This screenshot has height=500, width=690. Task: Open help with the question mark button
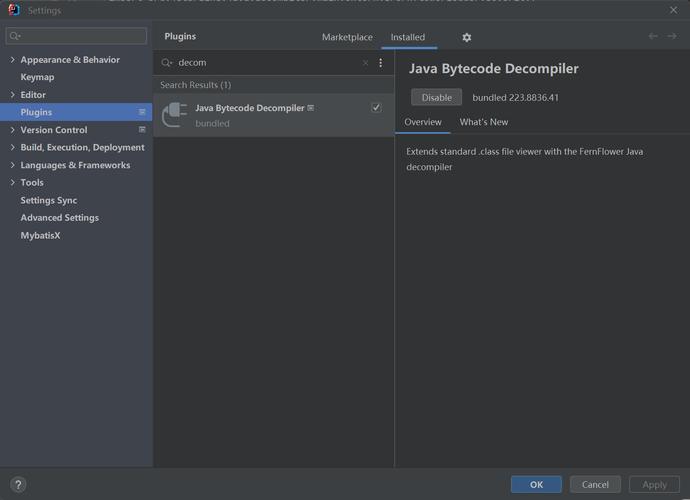pyautogui.click(x=18, y=485)
